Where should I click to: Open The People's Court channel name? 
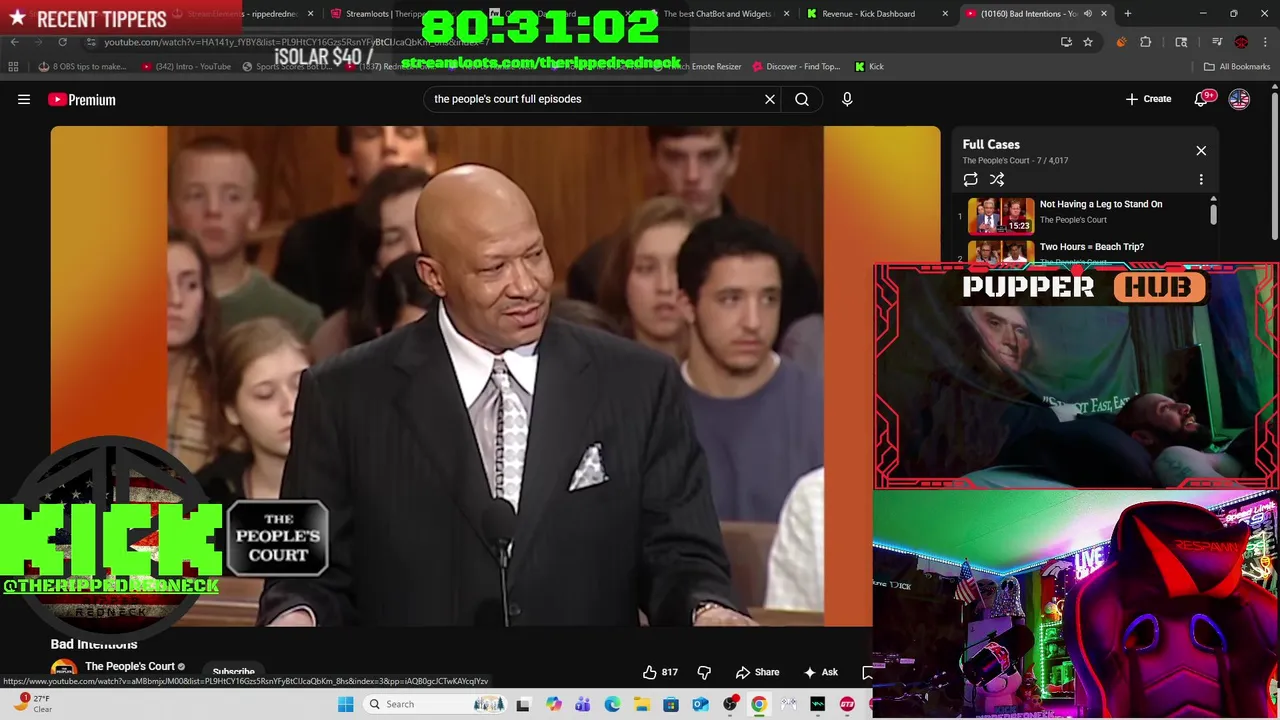[130, 666]
